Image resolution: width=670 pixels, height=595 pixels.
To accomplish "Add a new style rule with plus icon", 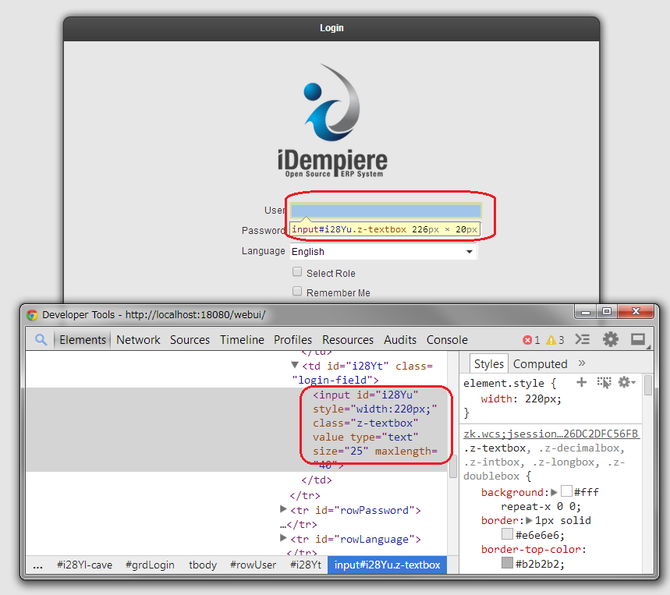I will point(581,382).
